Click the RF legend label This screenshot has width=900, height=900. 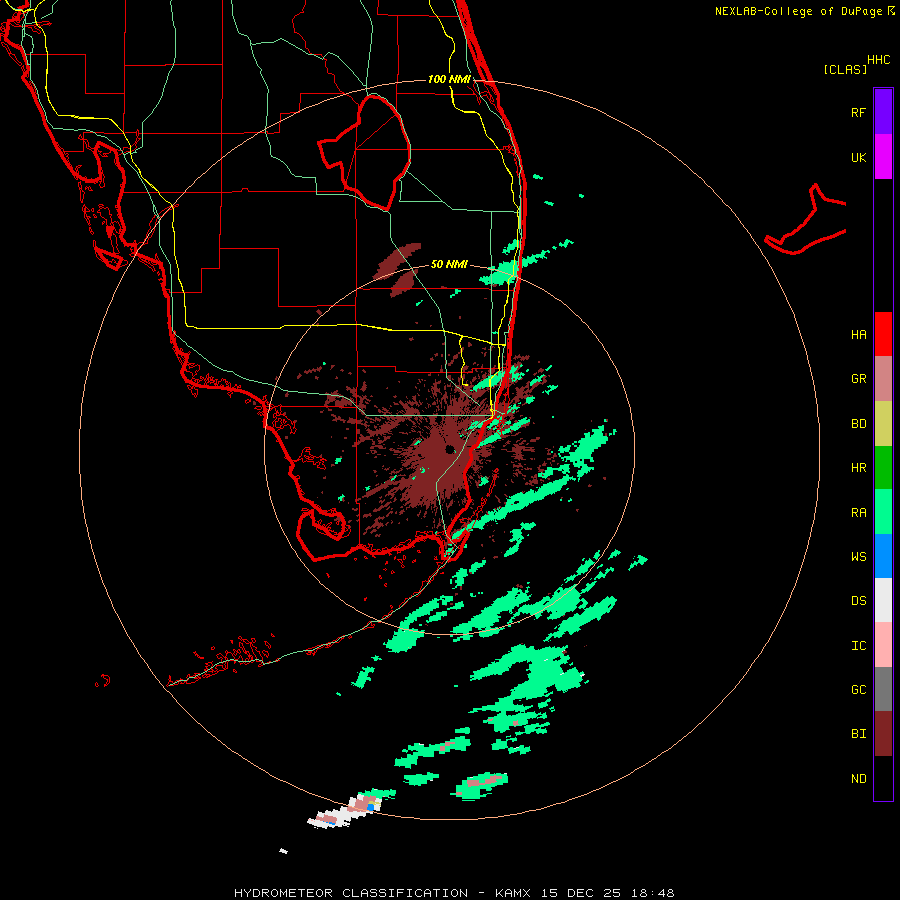pyautogui.click(x=858, y=112)
